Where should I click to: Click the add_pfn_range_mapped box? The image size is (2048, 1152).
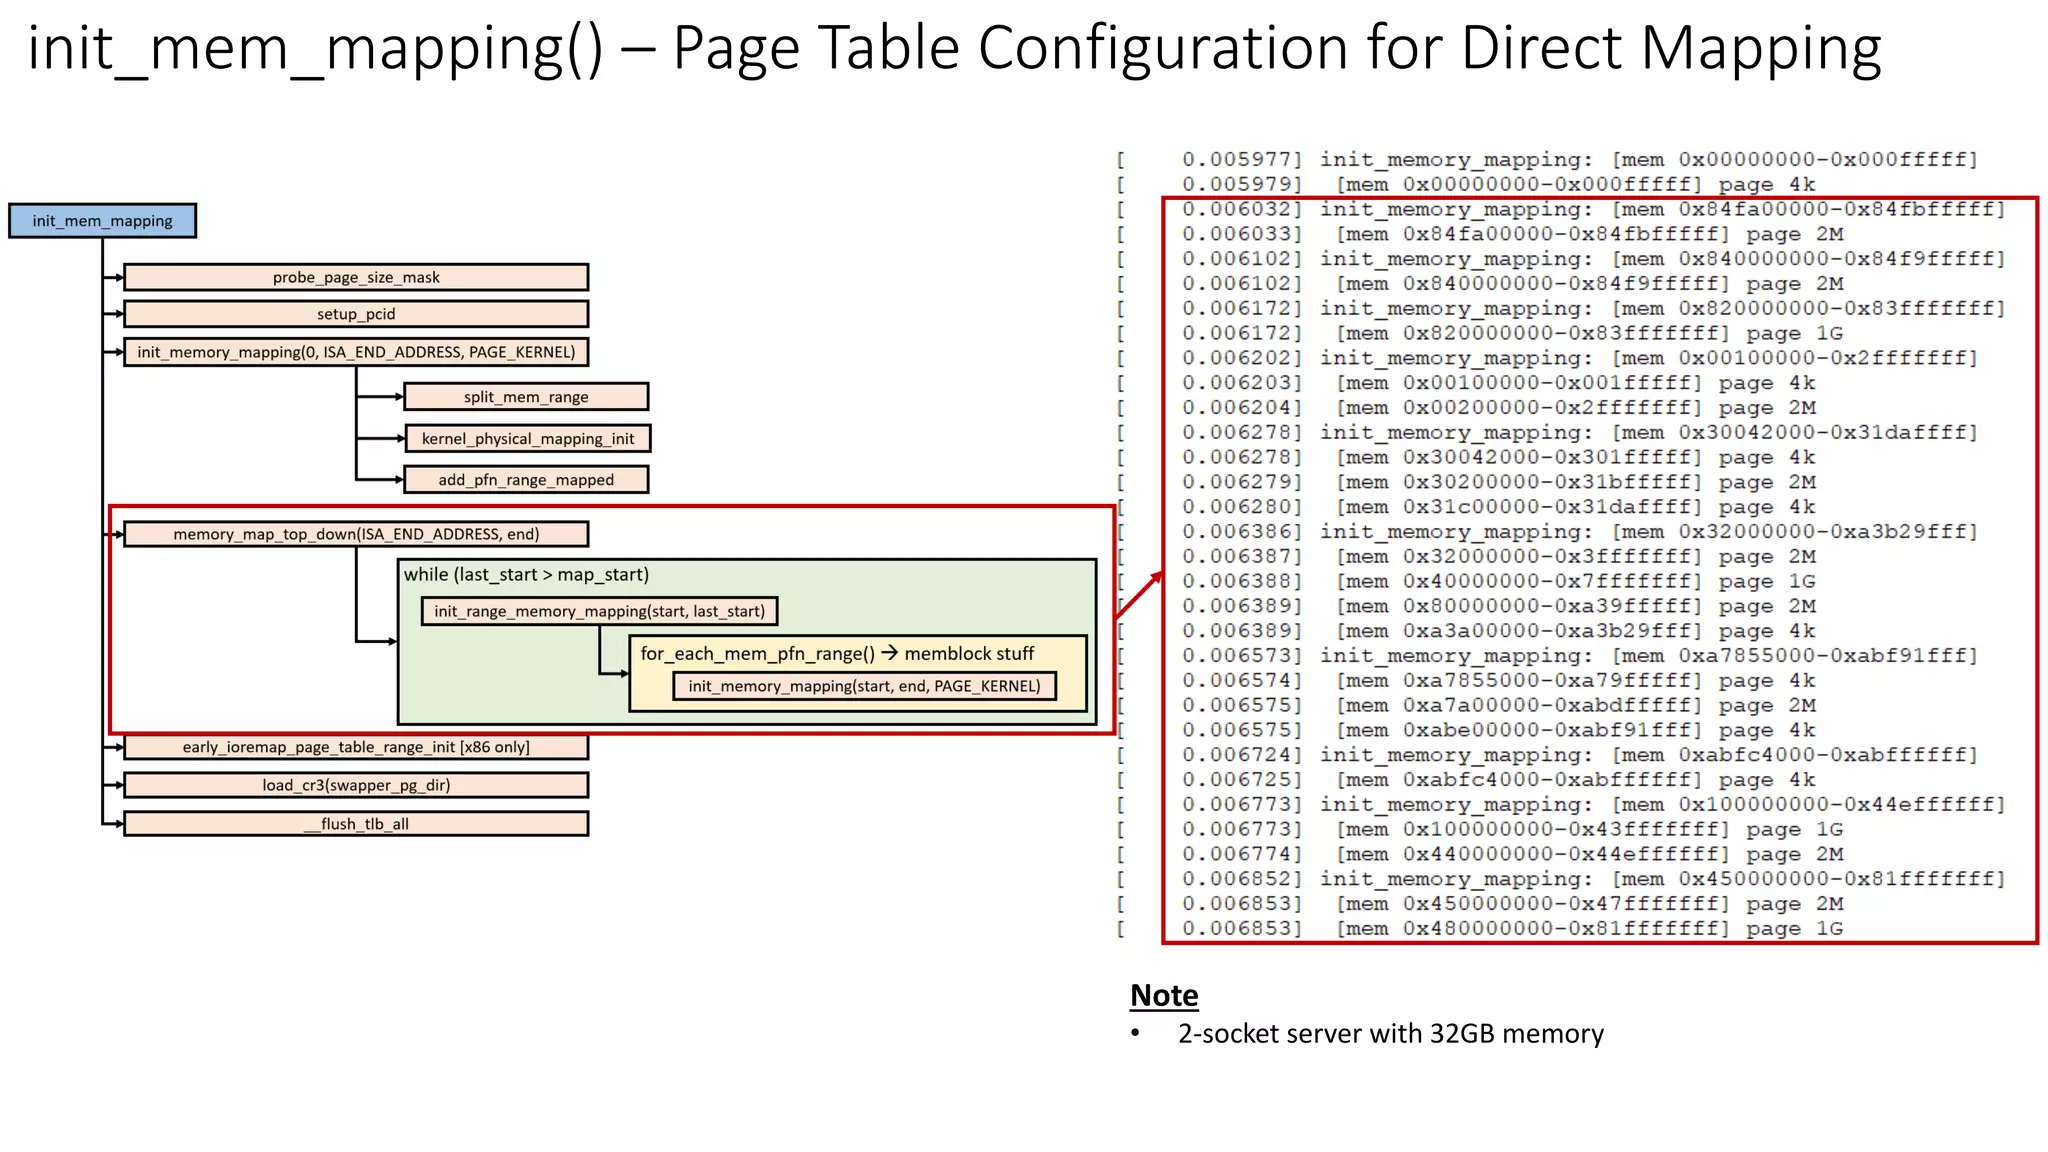click(x=526, y=480)
